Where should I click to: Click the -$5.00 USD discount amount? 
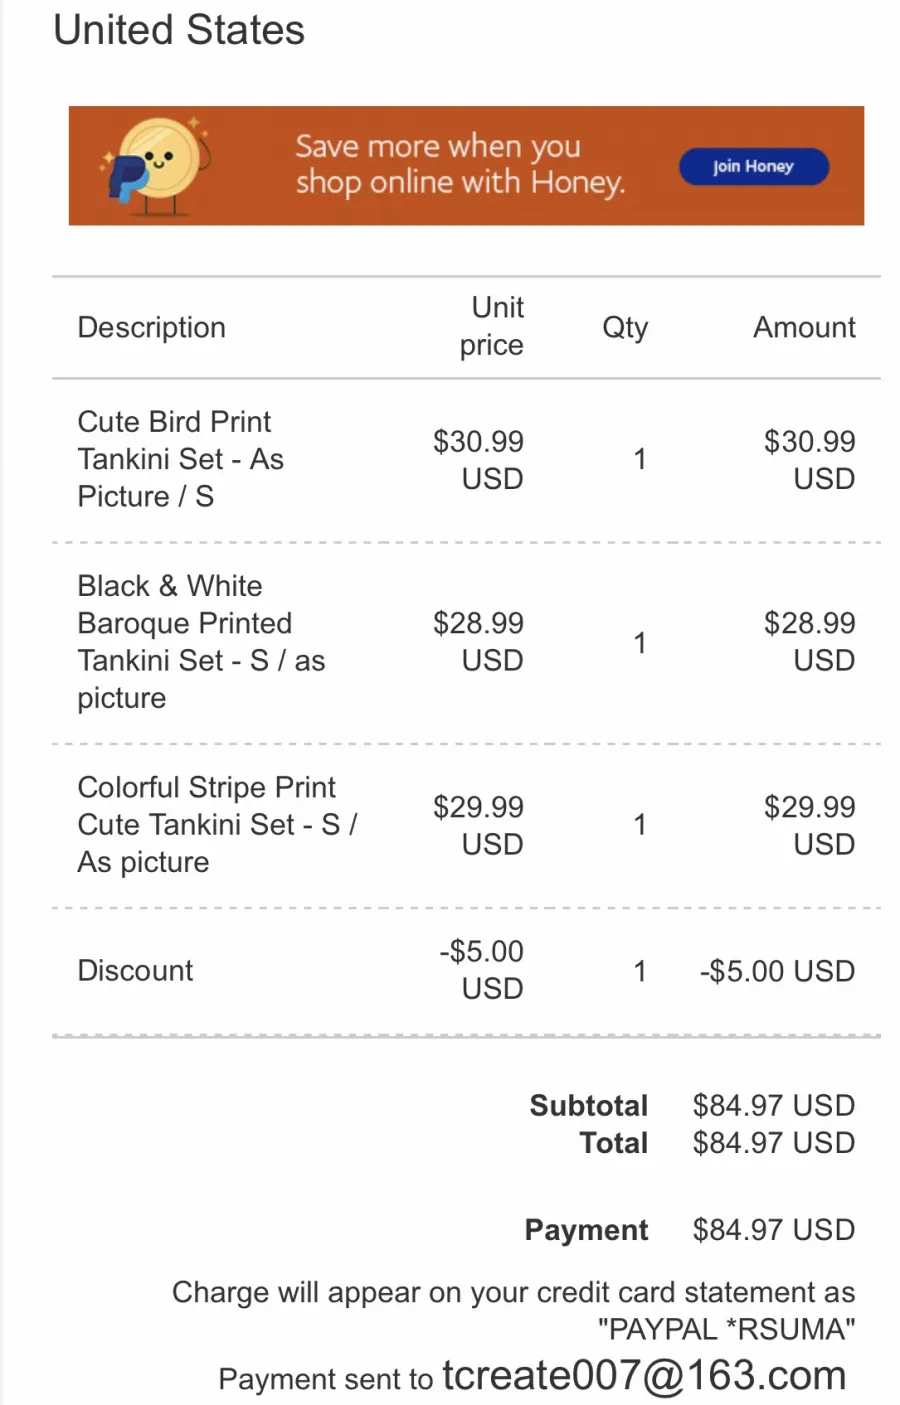pyautogui.click(x=777, y=971)
